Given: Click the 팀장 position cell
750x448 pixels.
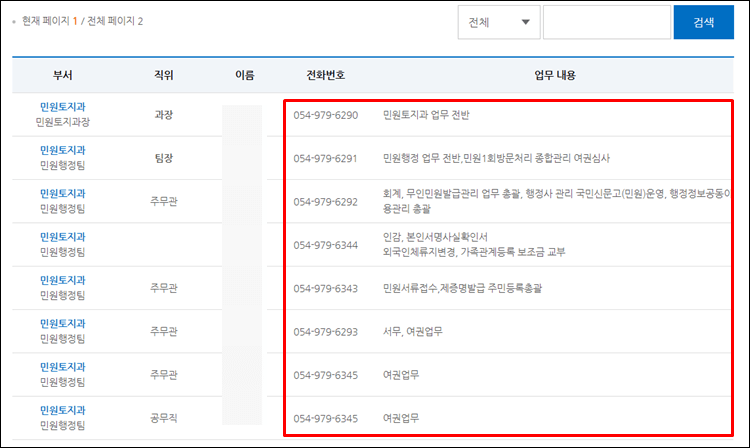Looking at the screenshot, I should (164, 158).
